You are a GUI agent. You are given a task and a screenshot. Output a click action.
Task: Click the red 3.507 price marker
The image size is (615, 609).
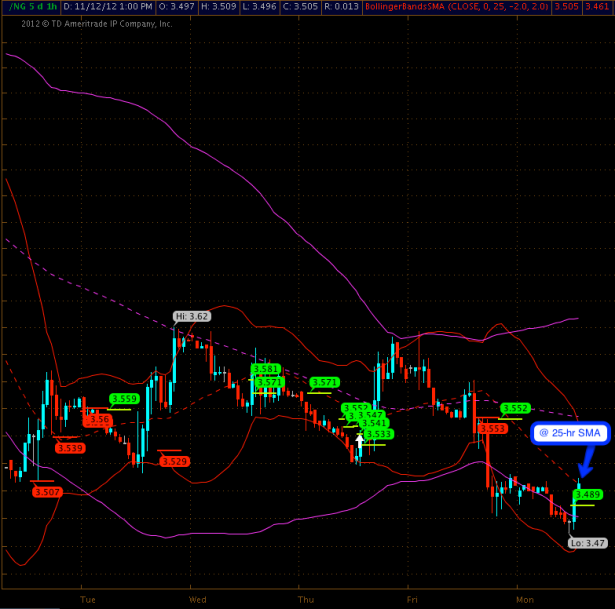[x=46, y=492]
